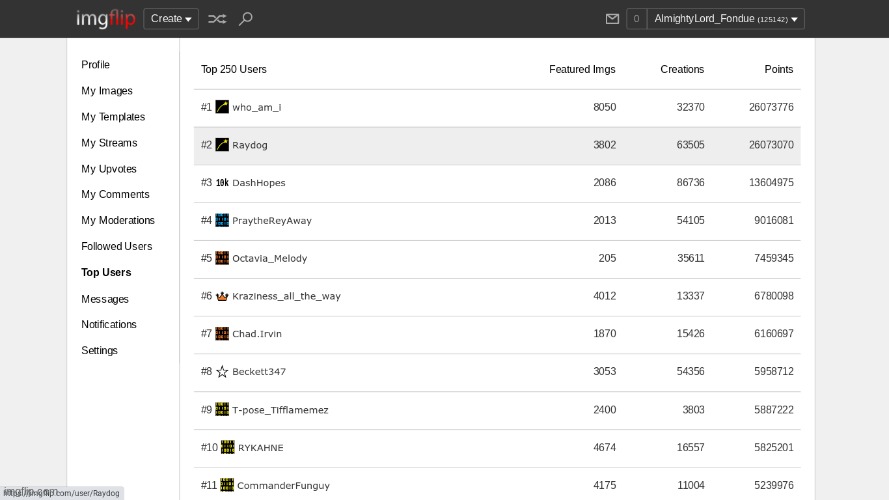Click who_am_i's points value 26073776
Viewport: 889px width, 500px height.
(x=771, y=107)
